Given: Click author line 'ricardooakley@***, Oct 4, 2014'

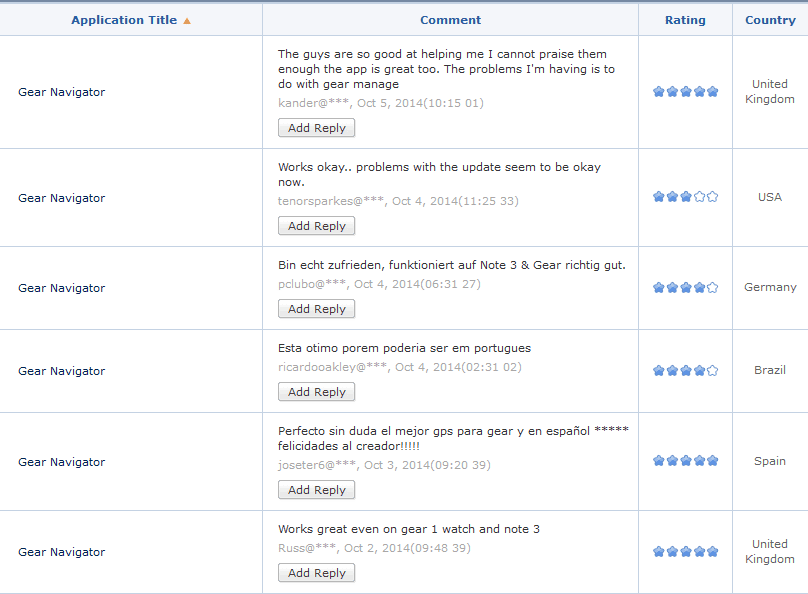Looking at the screenshot, I should [x=400, y=367].
